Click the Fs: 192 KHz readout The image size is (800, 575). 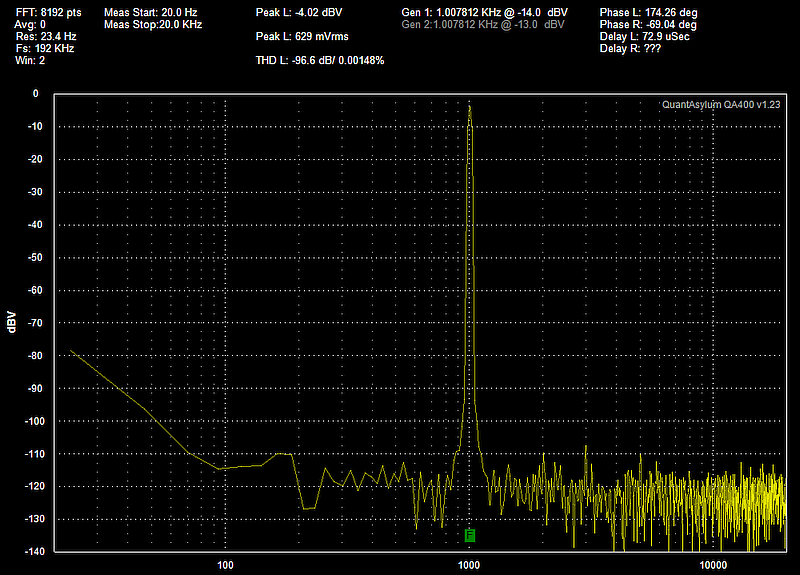(45, 48)
